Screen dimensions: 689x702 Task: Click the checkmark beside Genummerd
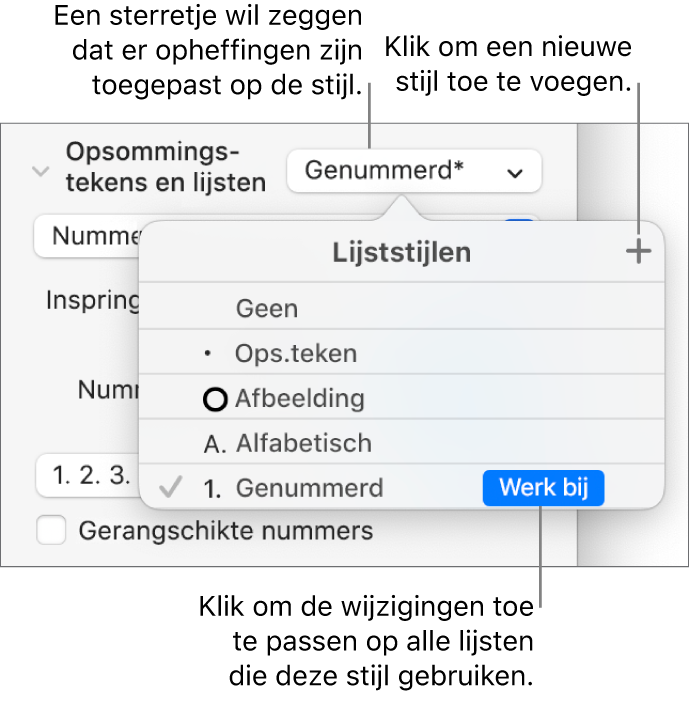(x=172, y=488)
